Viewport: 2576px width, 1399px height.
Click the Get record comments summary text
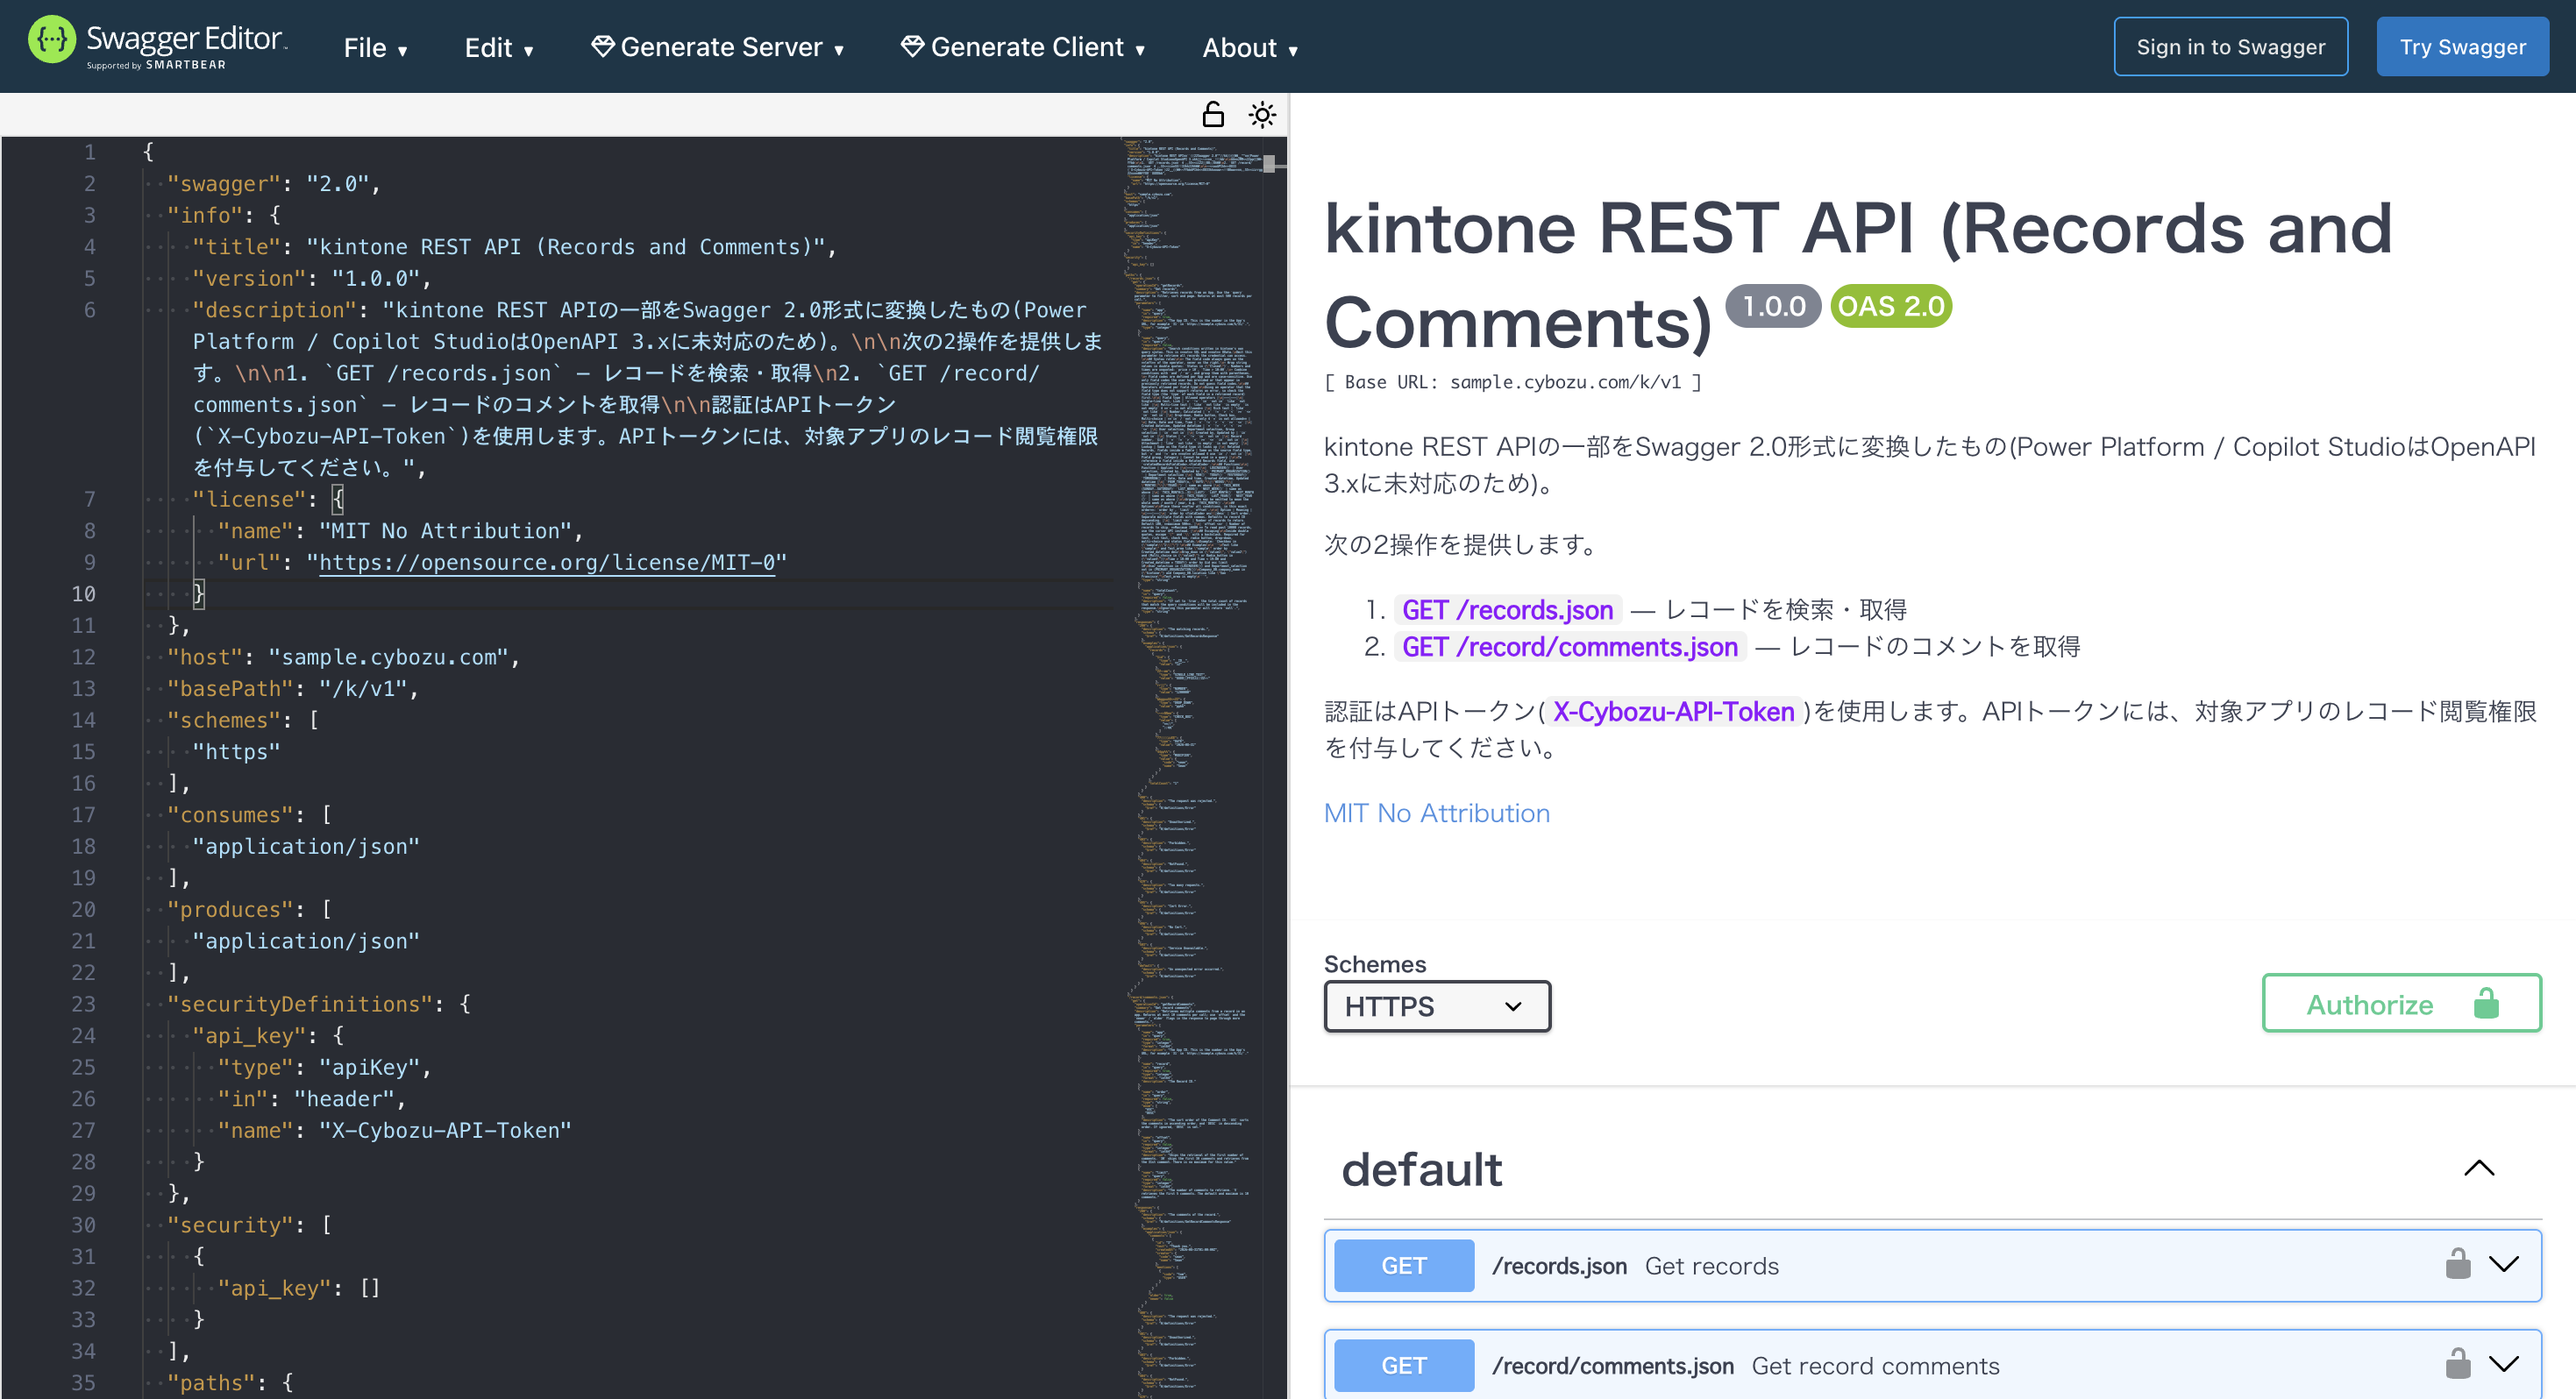click(x=1875, y=1365)
